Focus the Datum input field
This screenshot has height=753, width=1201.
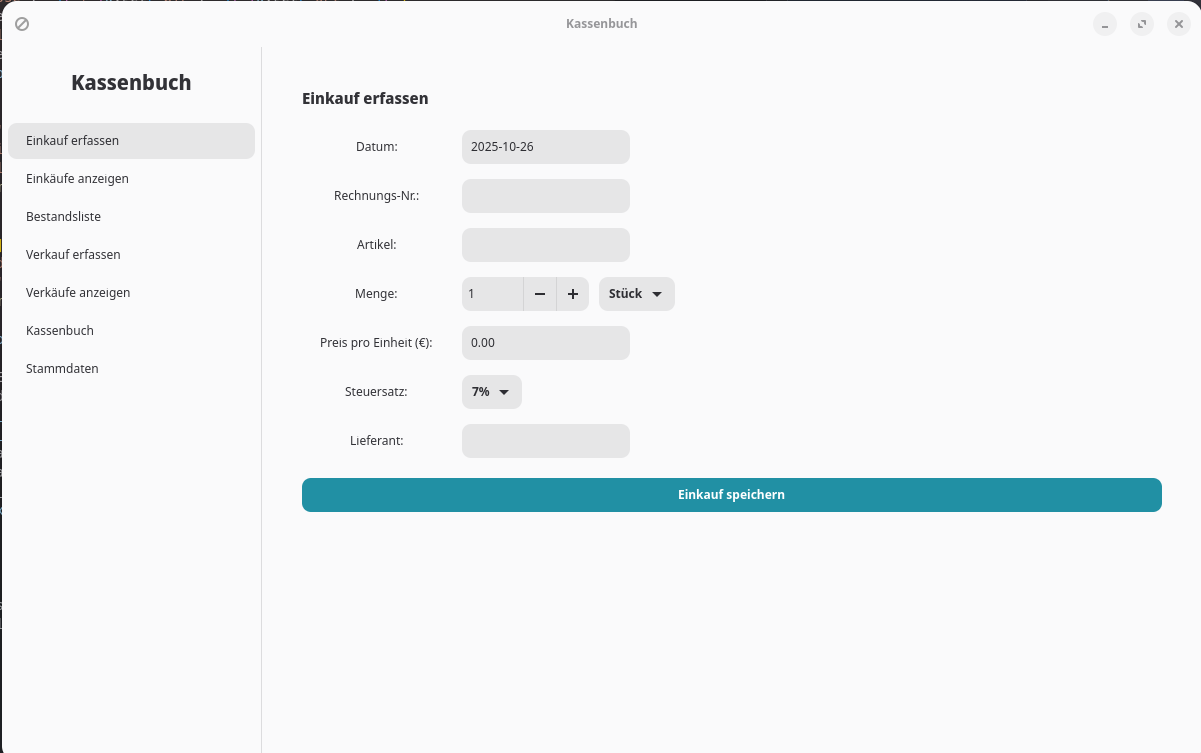pyautogui.click(x=545, y=147)
